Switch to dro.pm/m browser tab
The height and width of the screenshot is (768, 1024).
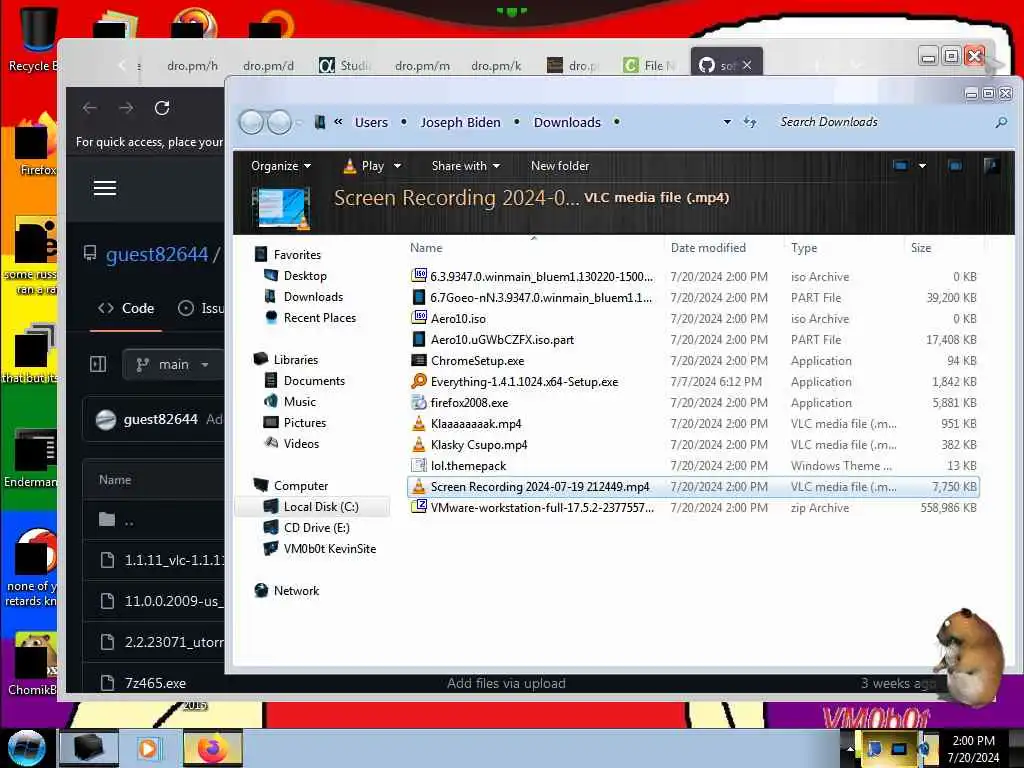[x=422, y=65]
